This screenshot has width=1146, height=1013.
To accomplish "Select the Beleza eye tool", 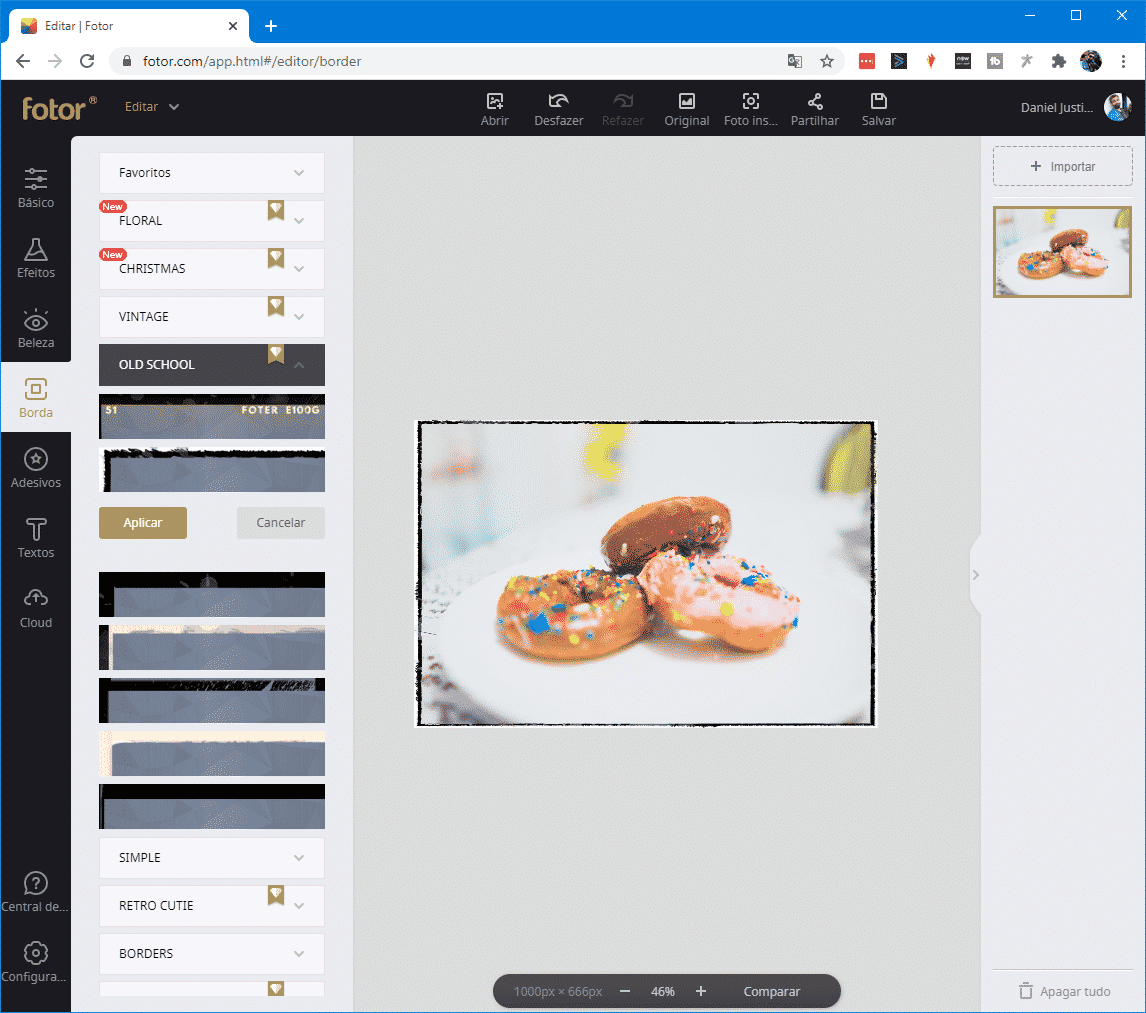I will [x=36, y=328].
